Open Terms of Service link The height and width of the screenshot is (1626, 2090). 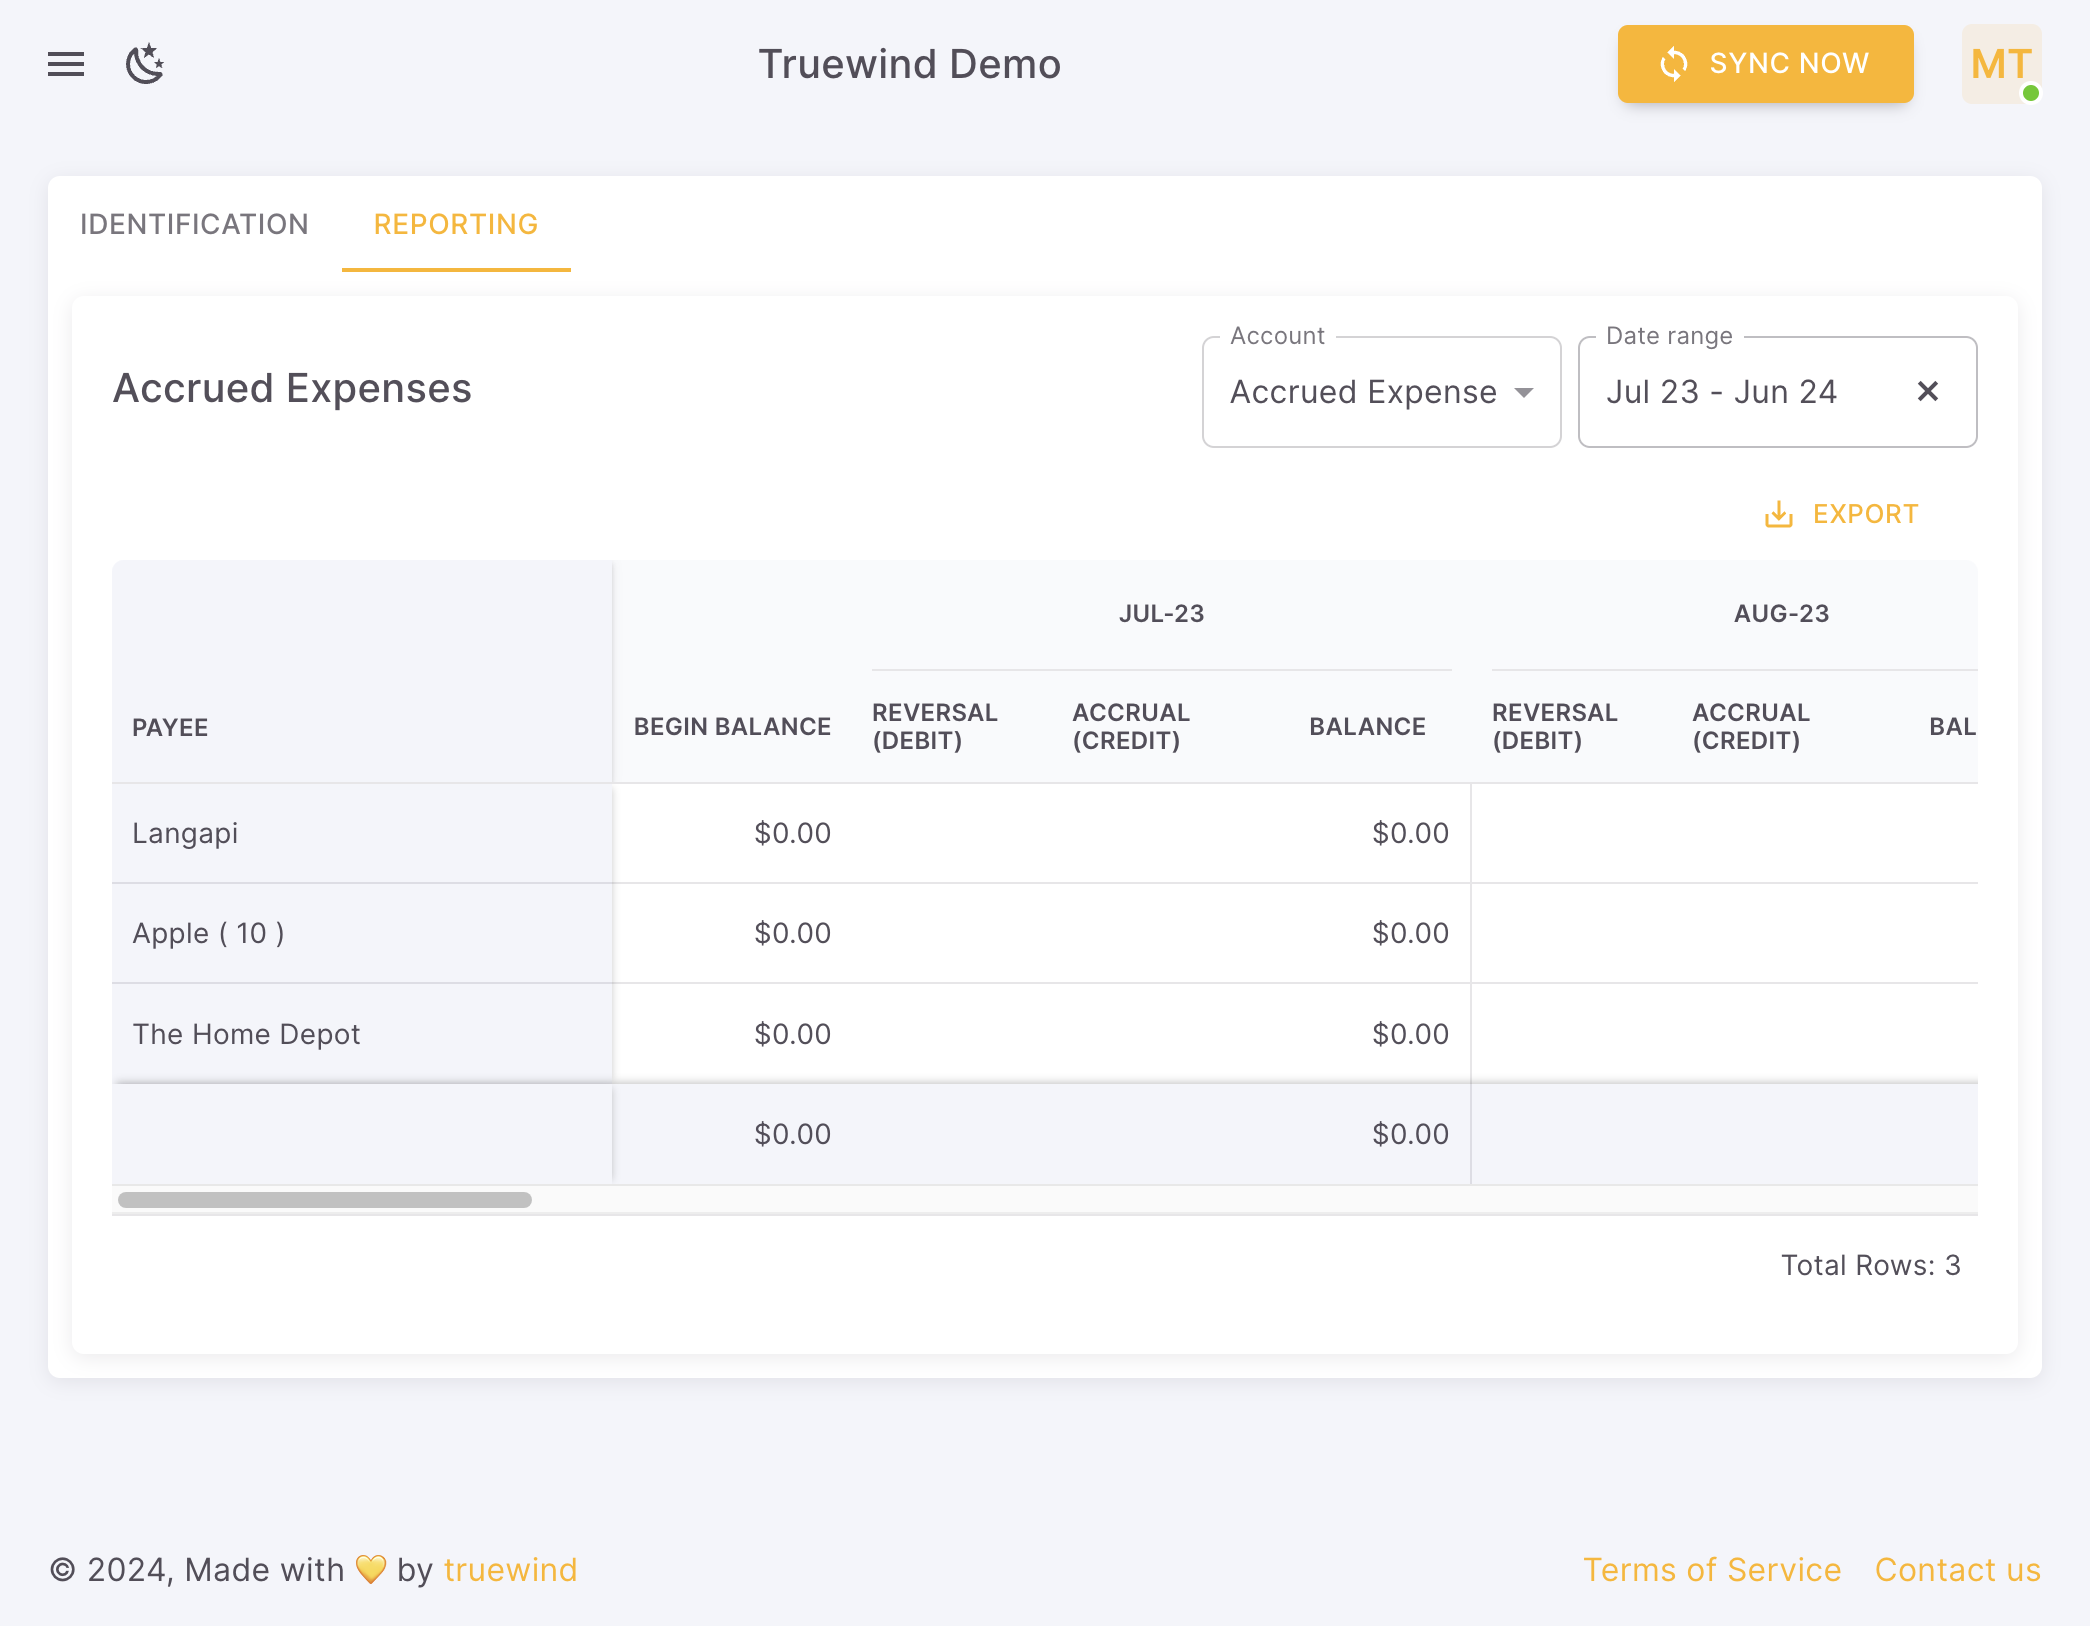tap(1712, 1570)
